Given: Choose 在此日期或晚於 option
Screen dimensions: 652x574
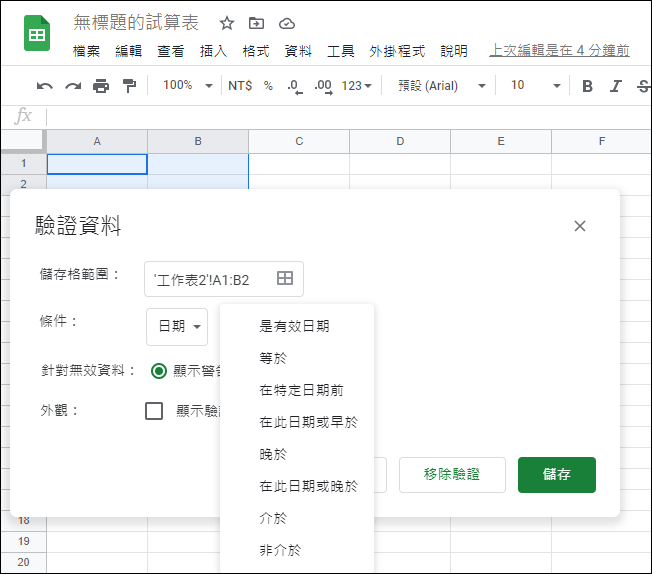Looking at the screenshot, I should [297, 486].
